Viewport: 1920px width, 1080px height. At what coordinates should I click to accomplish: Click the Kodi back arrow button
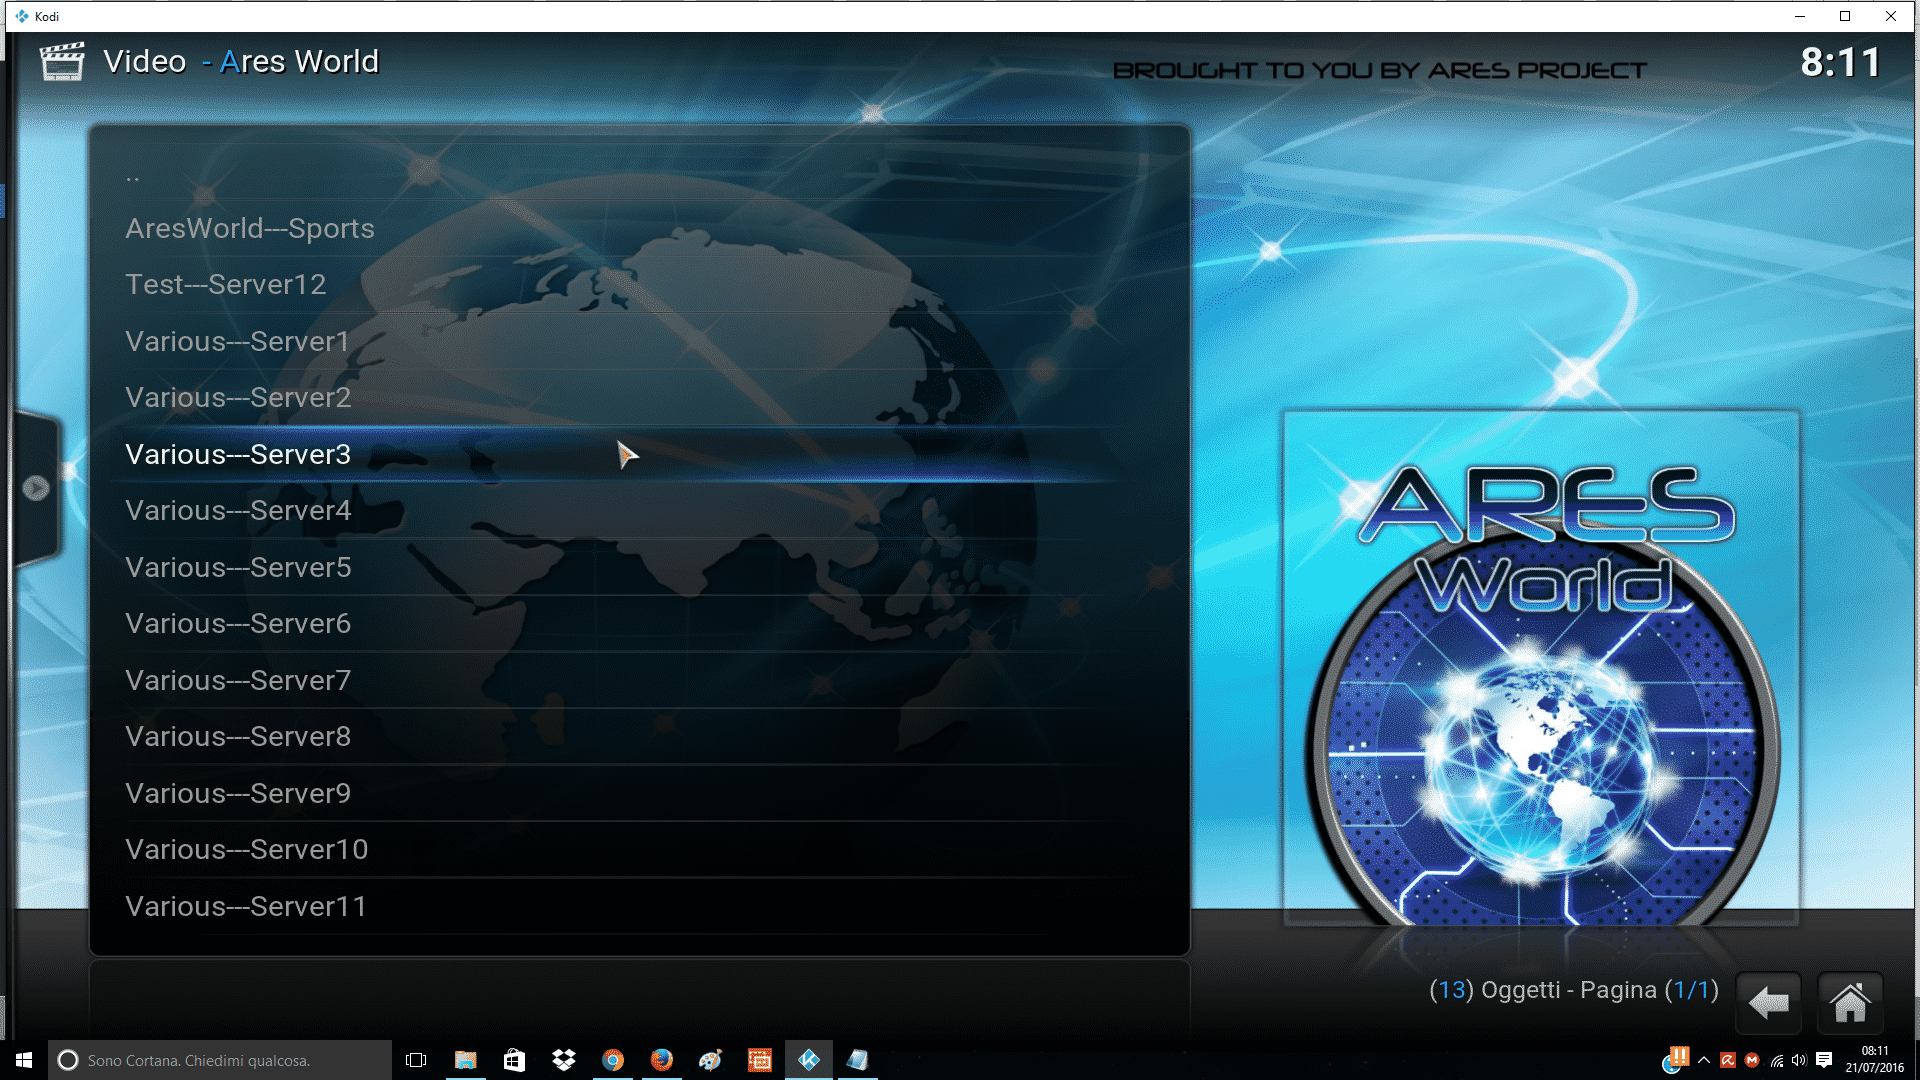[x=1769, y=1002]
